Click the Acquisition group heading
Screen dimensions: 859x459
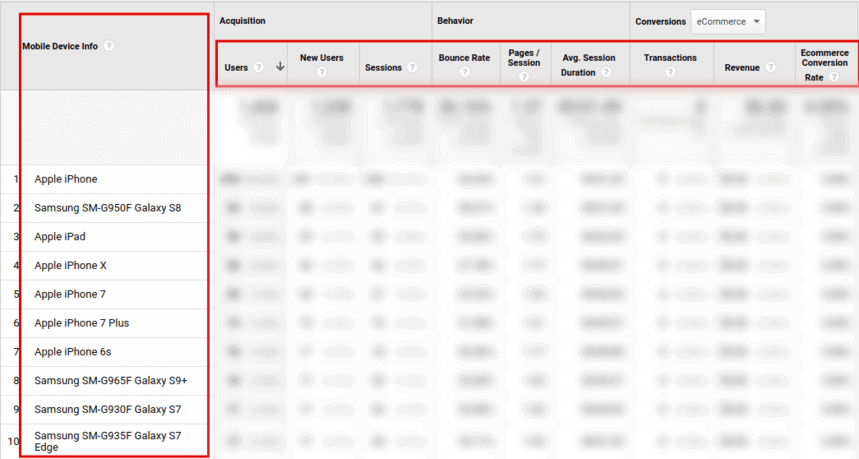tap(242, 21)
